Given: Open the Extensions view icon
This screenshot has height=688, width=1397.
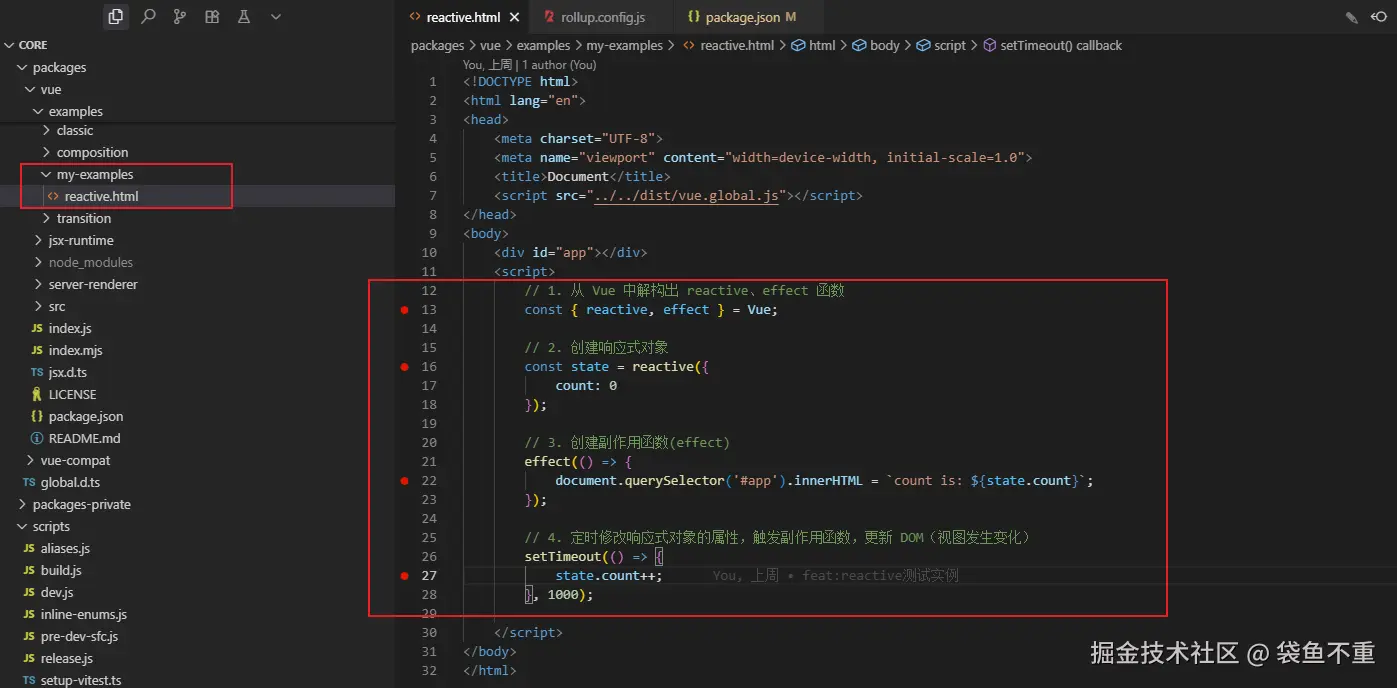Looking at the screenshot, I should pyautogui.click(x=212, y=17).
